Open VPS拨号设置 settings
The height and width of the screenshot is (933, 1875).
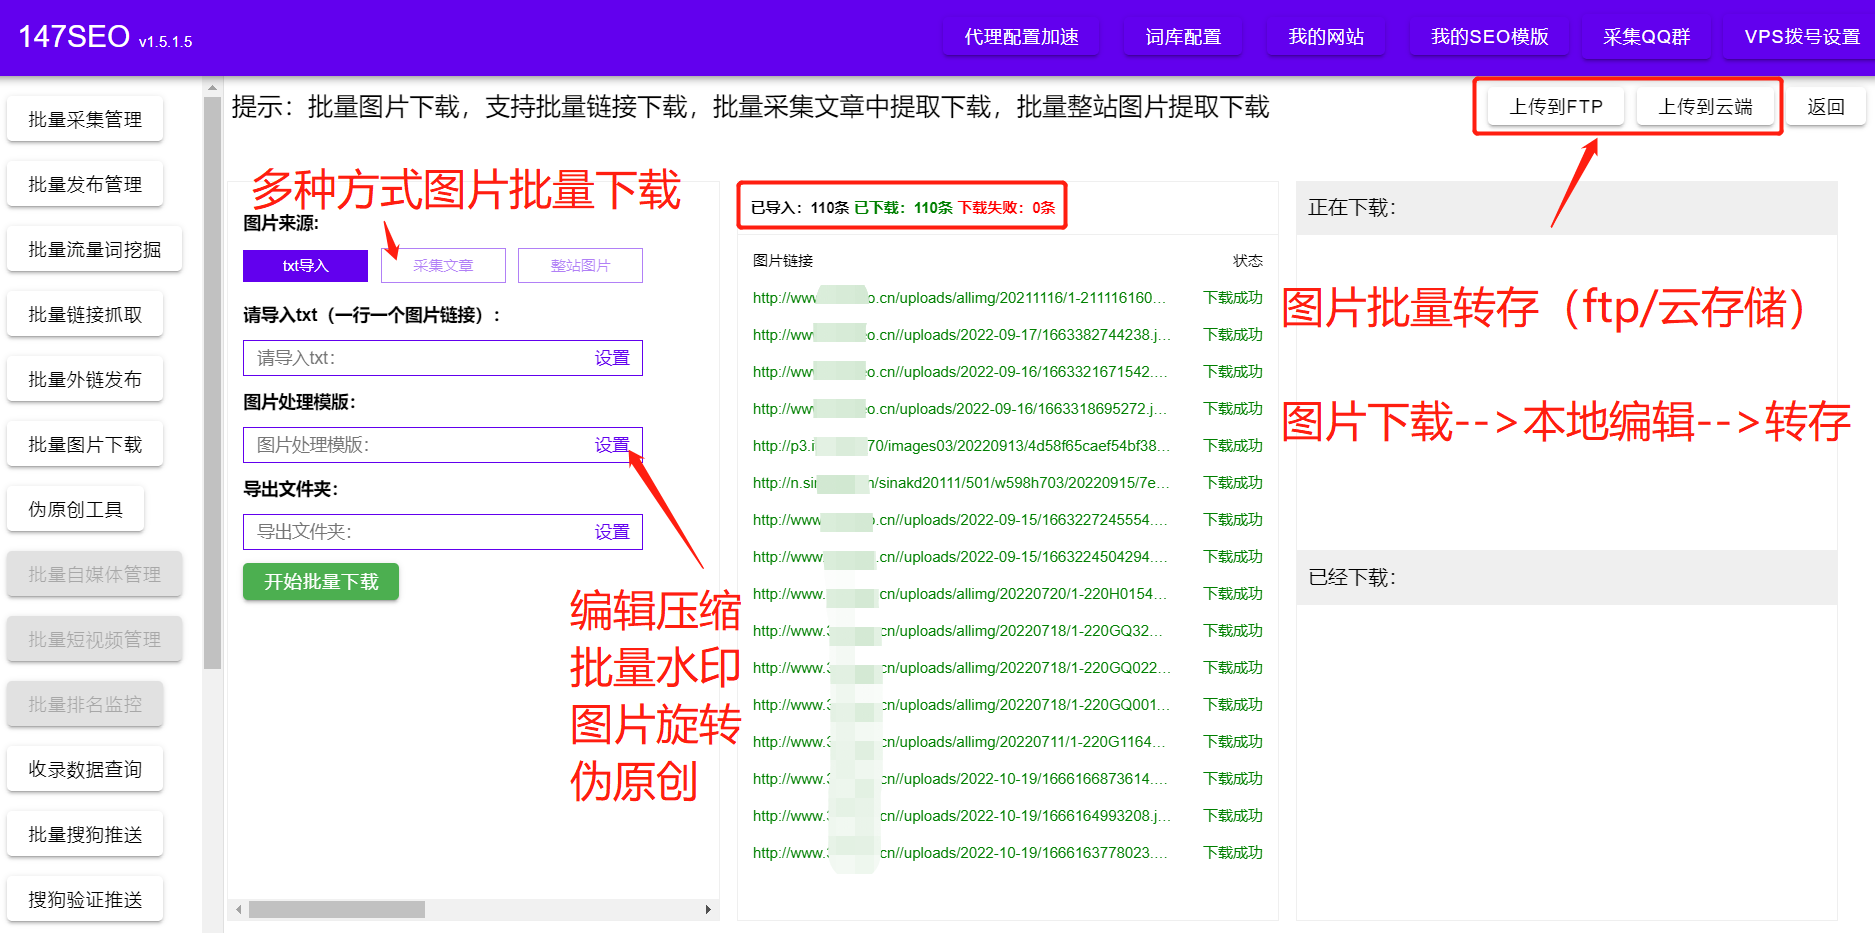[1801, 37]
